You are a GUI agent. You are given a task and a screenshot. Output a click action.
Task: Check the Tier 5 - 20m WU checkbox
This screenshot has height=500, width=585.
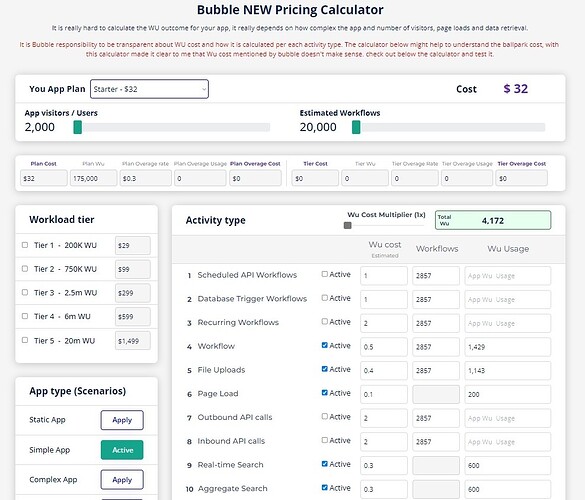click(25, 340)
